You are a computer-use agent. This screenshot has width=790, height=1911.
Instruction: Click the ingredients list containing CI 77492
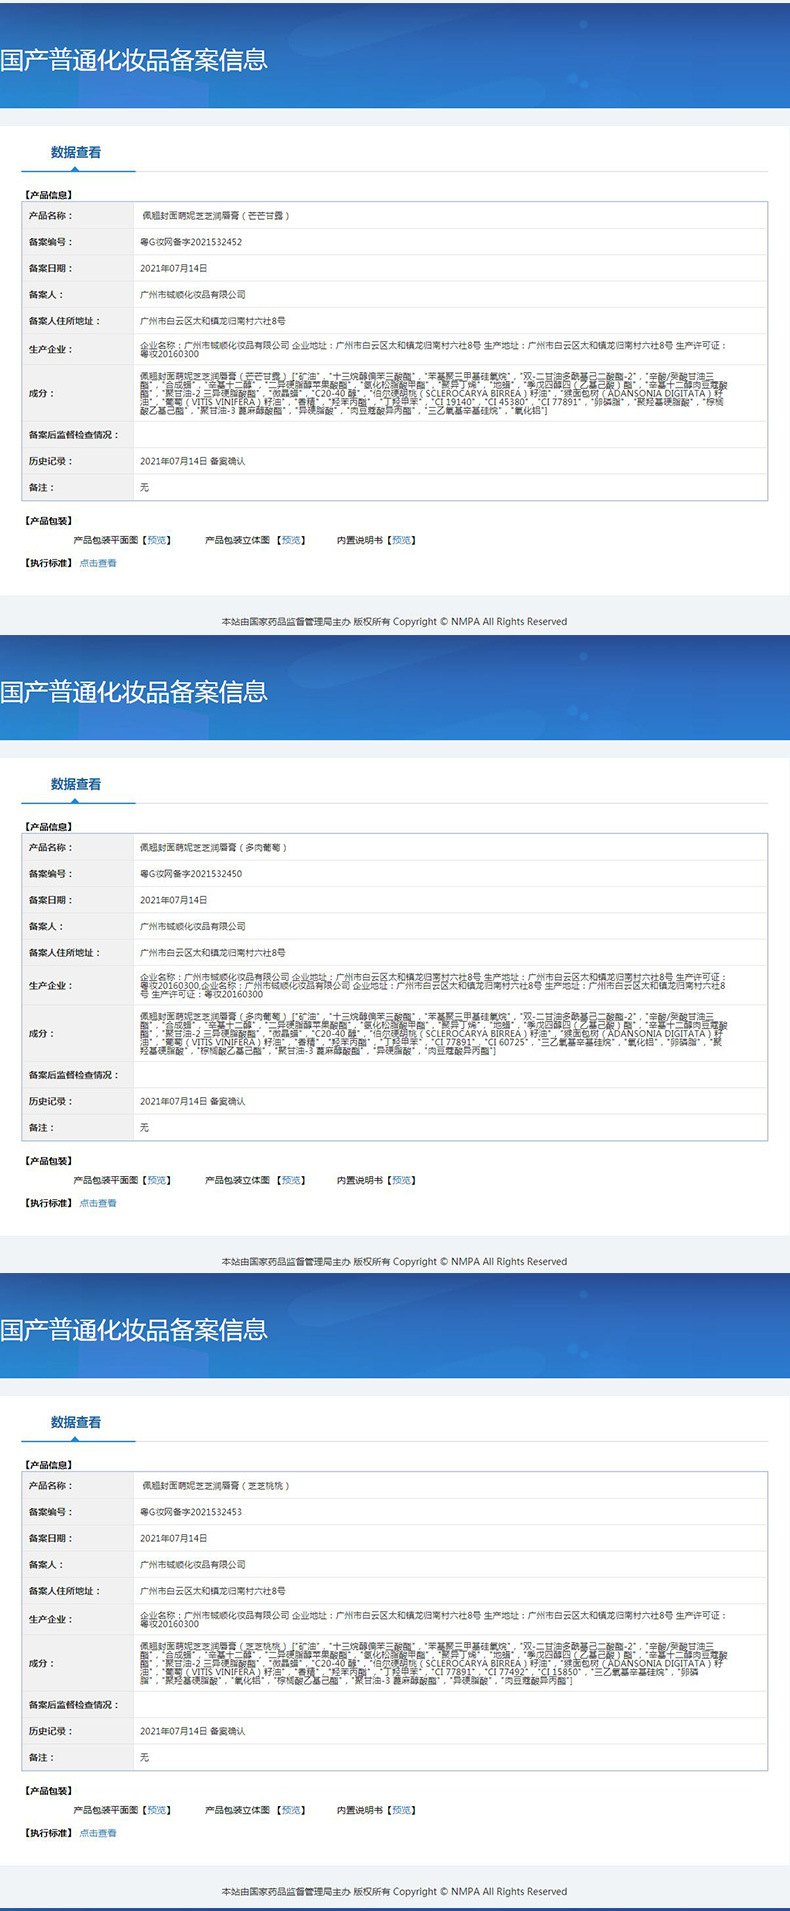pyautogui.click(x=433, y=1663)
